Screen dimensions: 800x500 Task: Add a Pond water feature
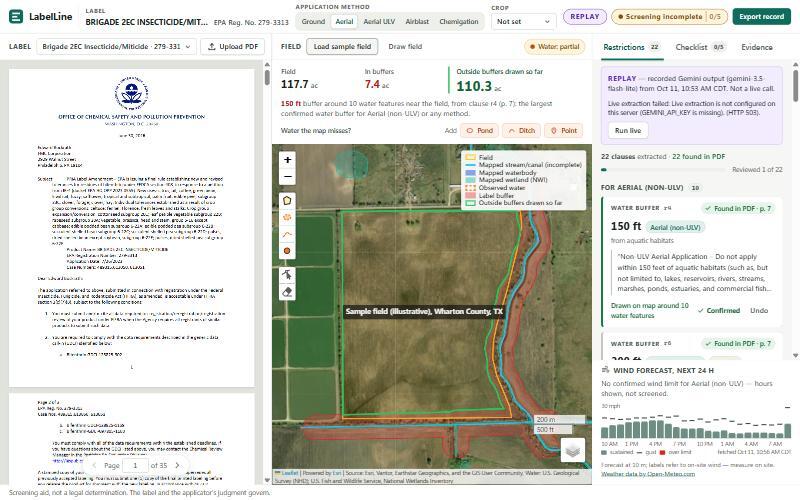pyautogui.click(x=480, y=131)
